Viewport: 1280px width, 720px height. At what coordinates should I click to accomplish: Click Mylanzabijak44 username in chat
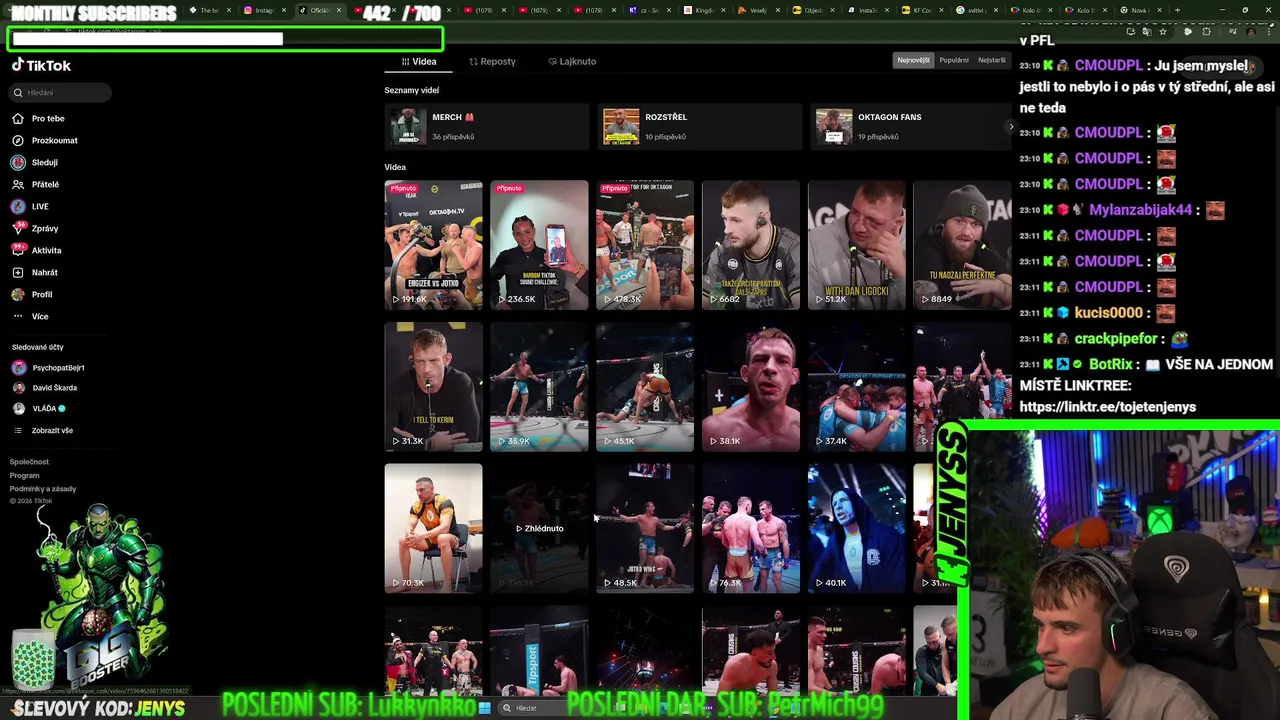point(1140,210)
